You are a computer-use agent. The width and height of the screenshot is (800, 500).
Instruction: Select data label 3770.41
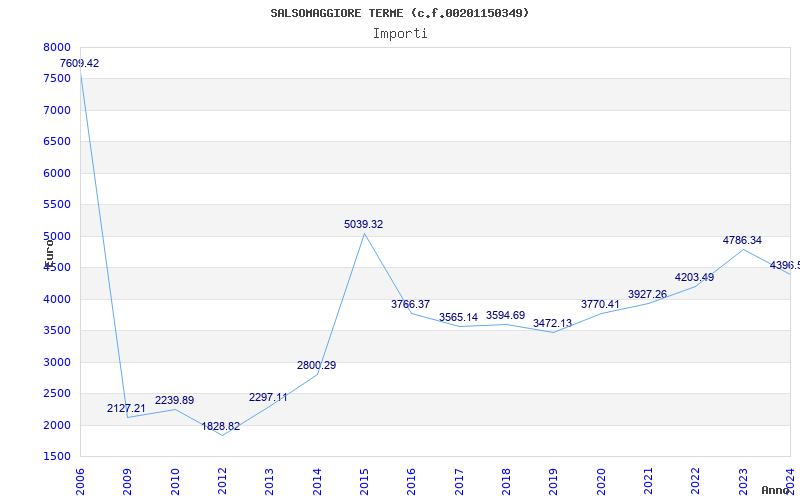point(600,305)
